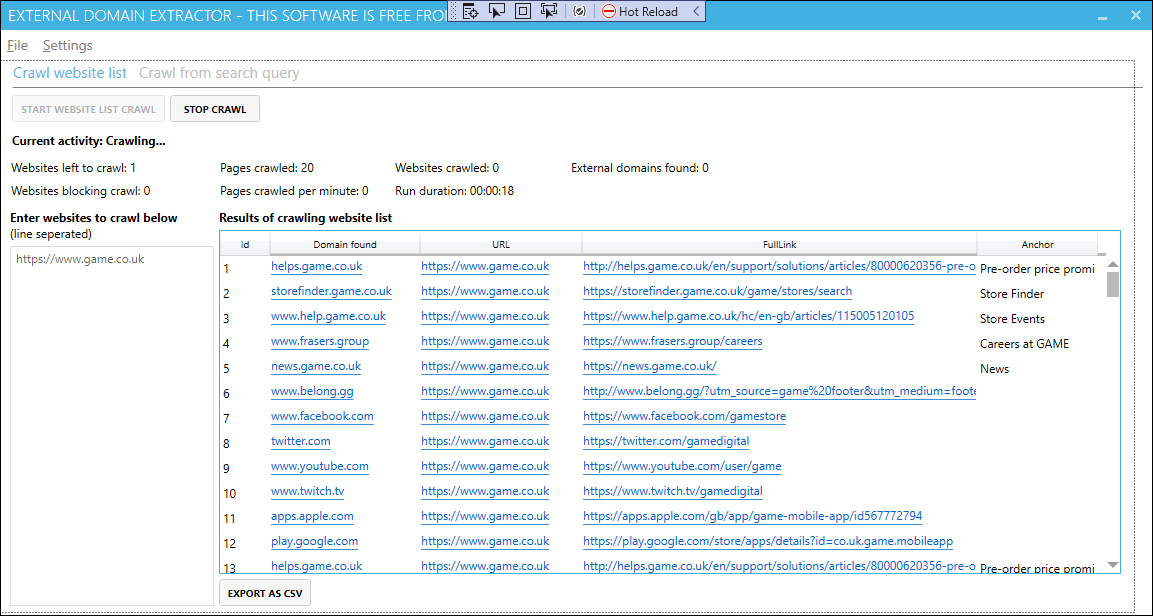Click results scrollbar up arrow
Screen dimensions: 1153x616
[1113, 265]
